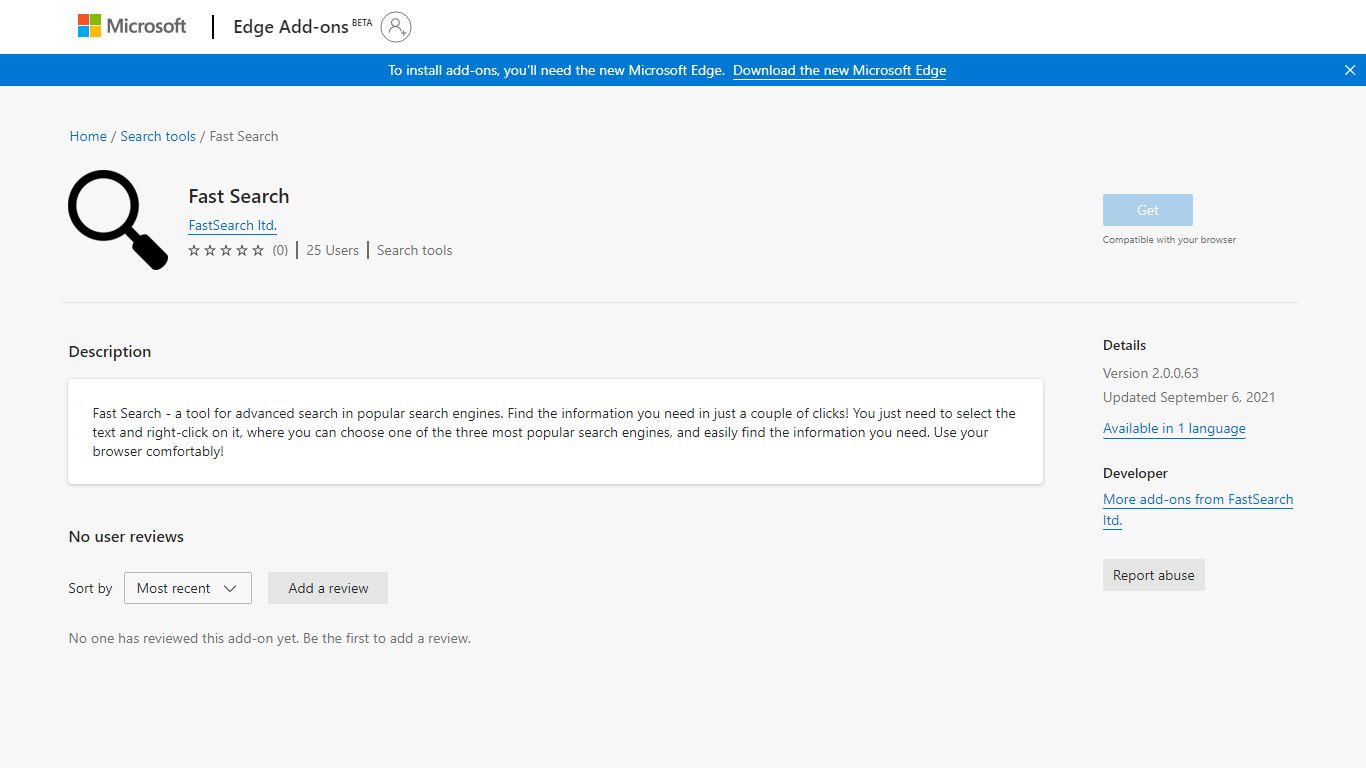Open More add-ons from FastSearch ltd.

(x=1198, y=510)
